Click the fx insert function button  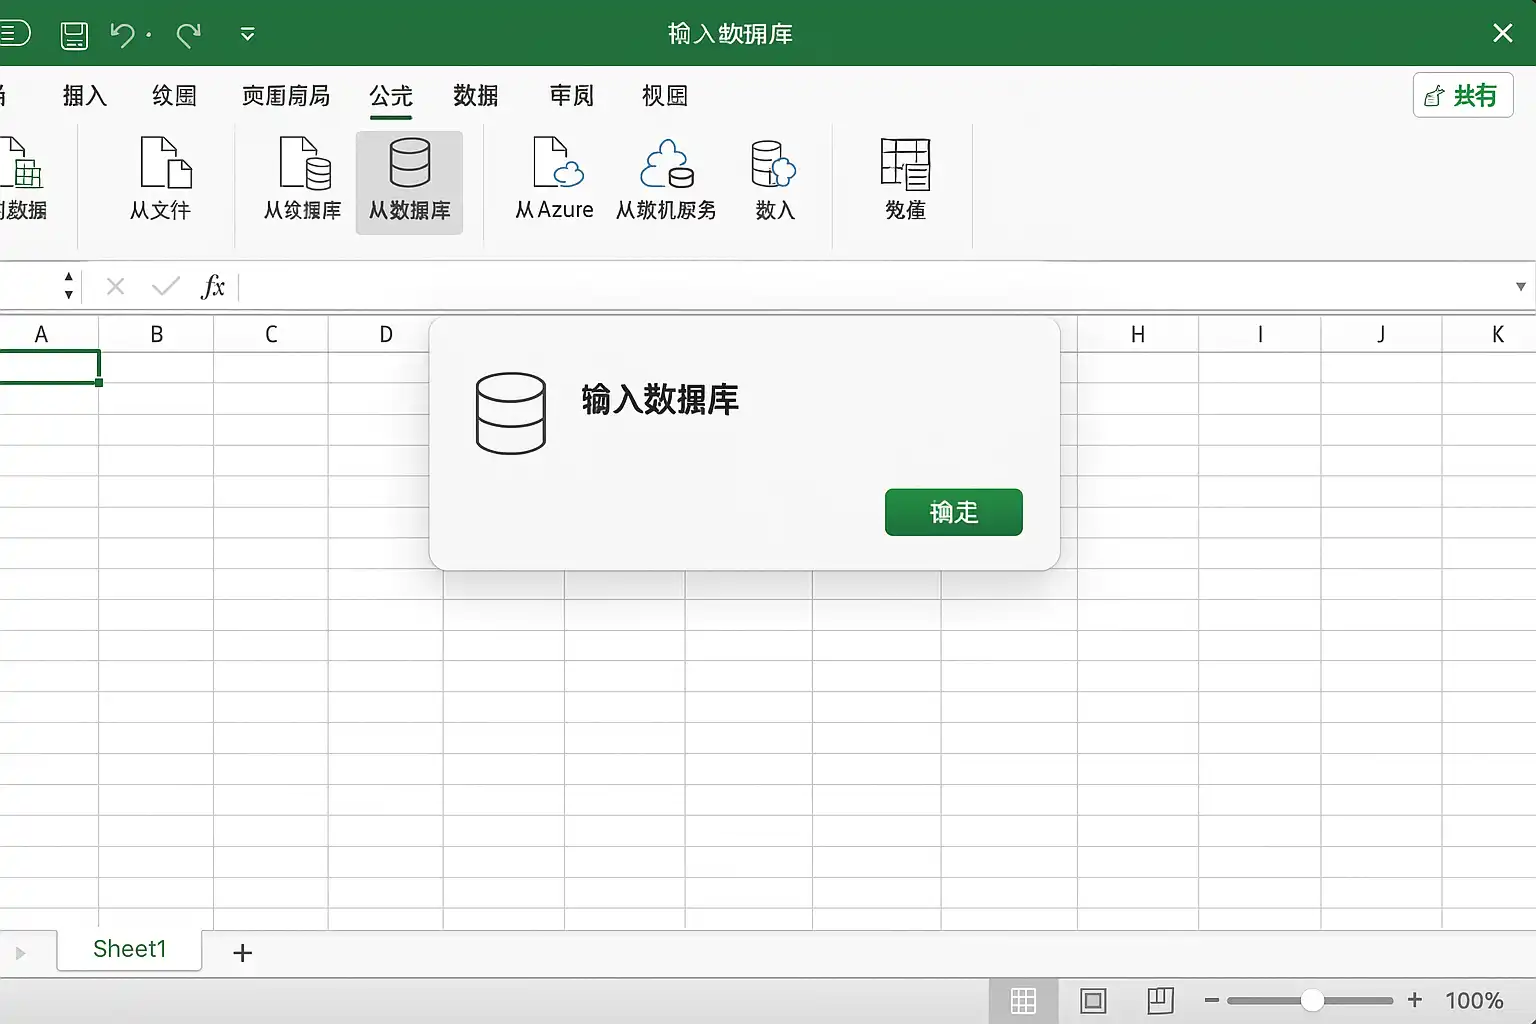coord(213,287)
